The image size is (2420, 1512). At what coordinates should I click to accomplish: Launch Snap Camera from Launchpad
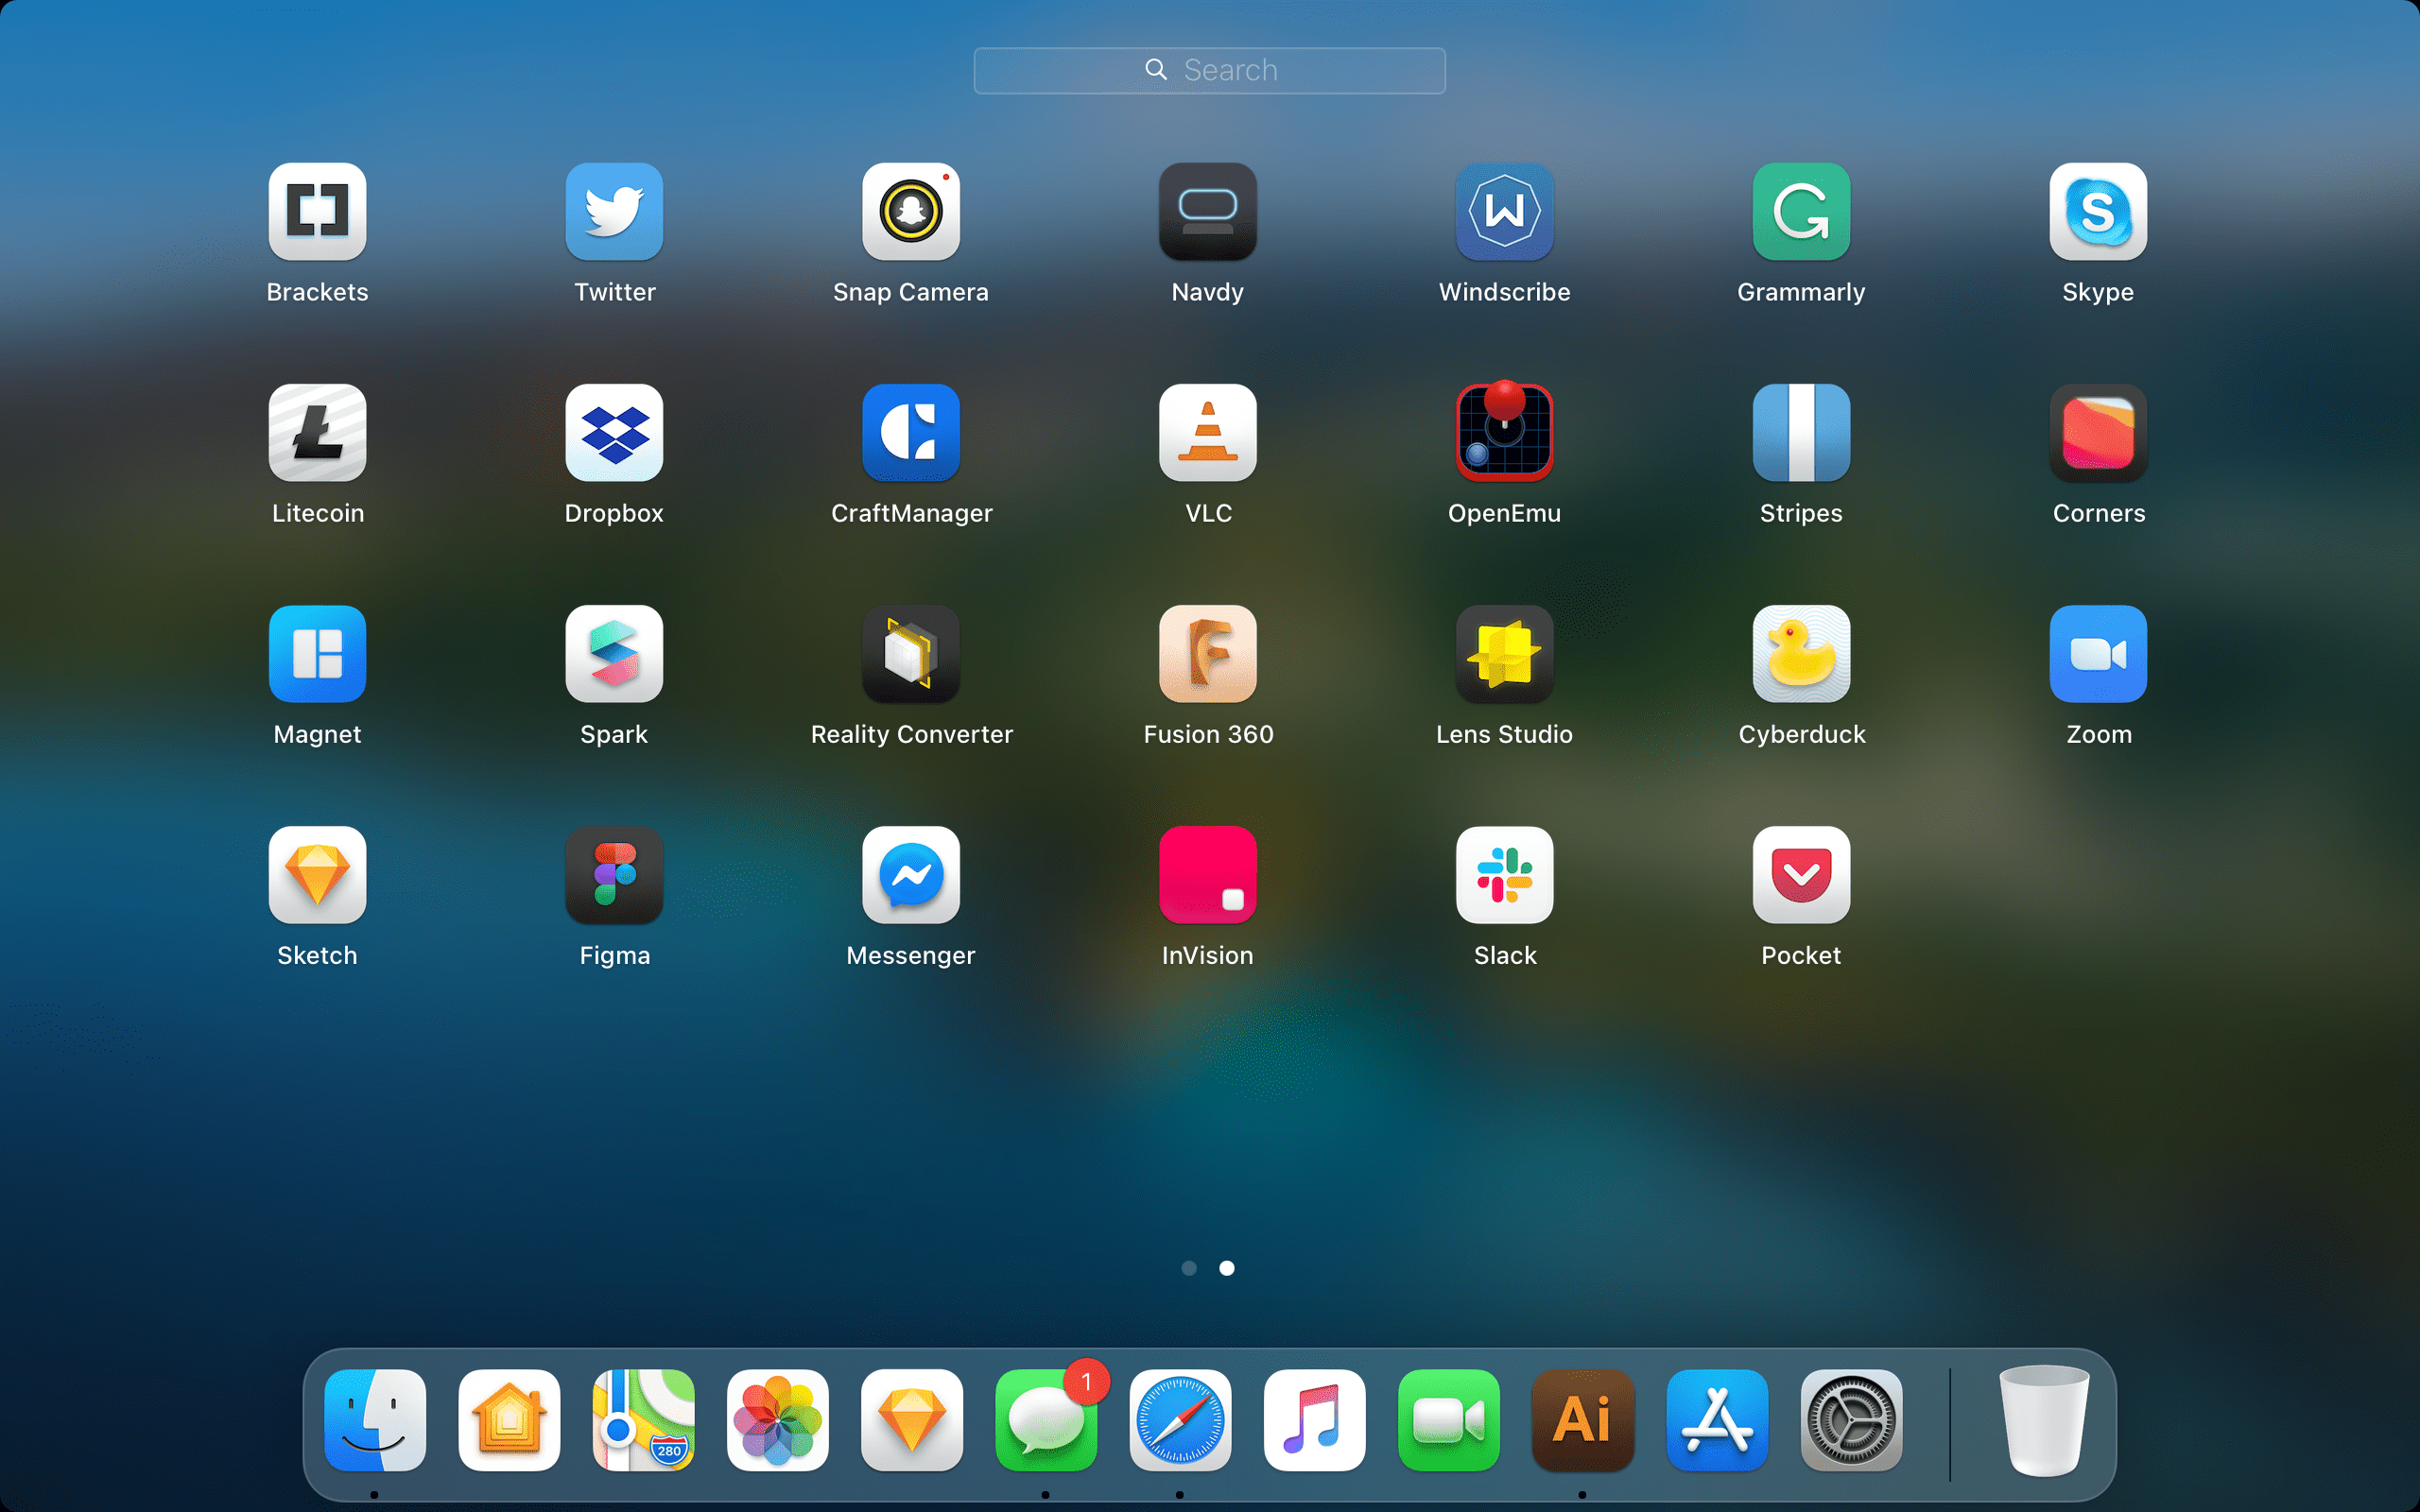tap(911, 212)
